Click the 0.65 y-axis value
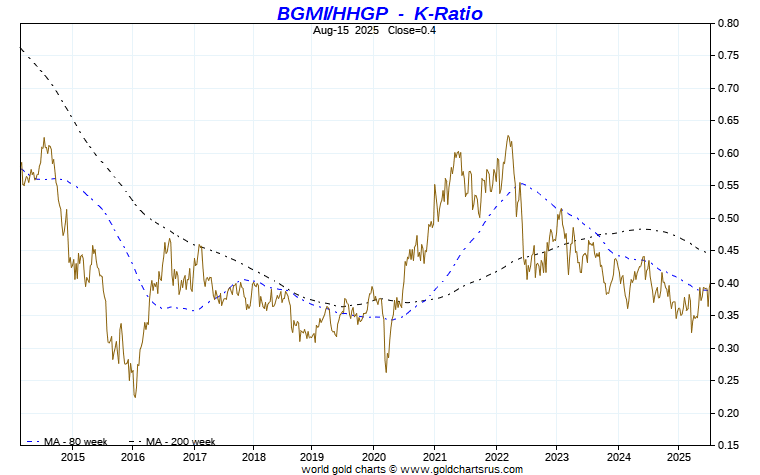The width and height of the screenshot is (760, 475). coord(728,121)
